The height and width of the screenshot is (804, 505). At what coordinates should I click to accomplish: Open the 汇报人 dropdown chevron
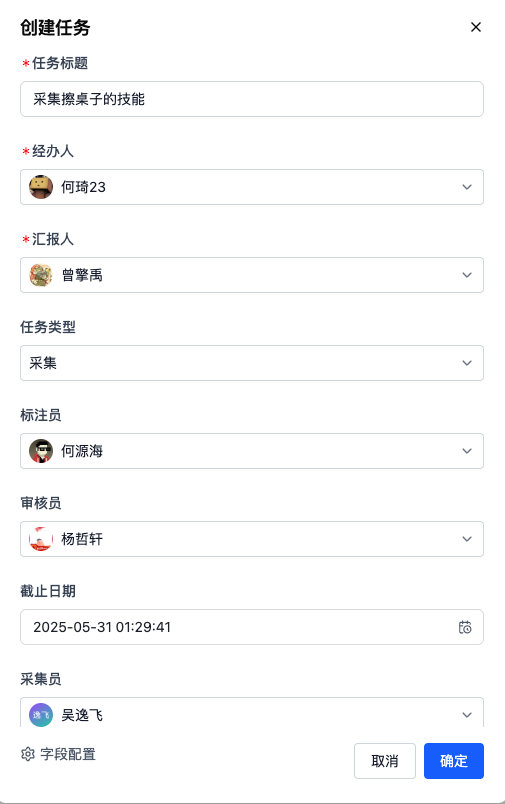(467, 275)
